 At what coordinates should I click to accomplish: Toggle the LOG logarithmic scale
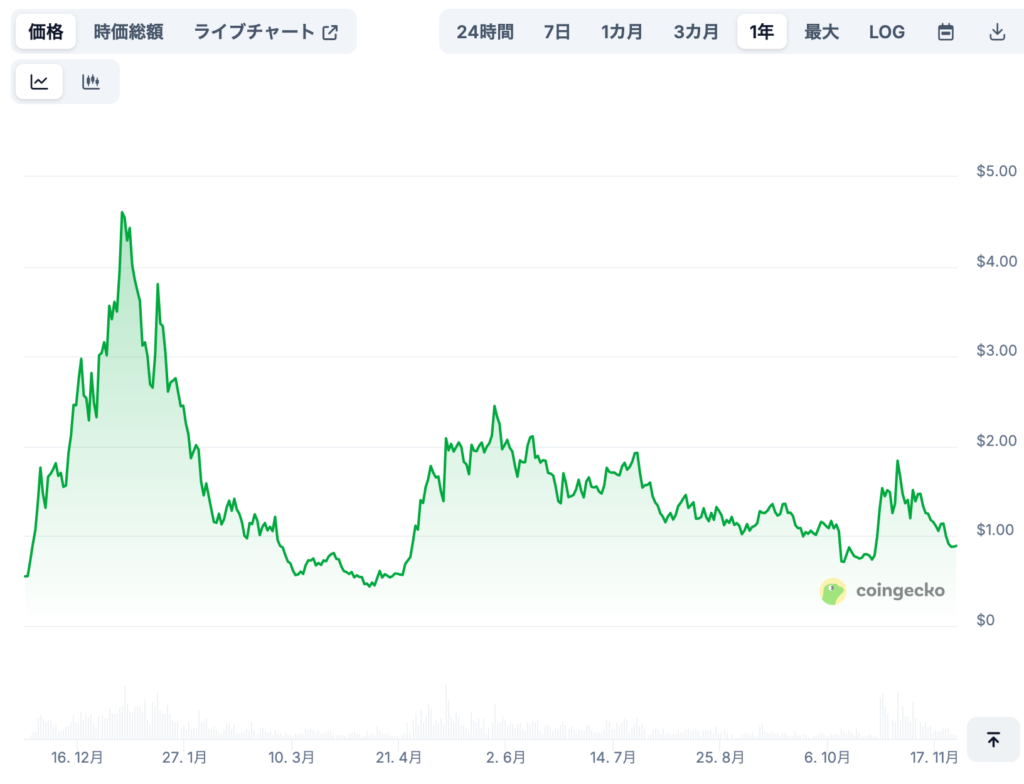pos(886,31)
